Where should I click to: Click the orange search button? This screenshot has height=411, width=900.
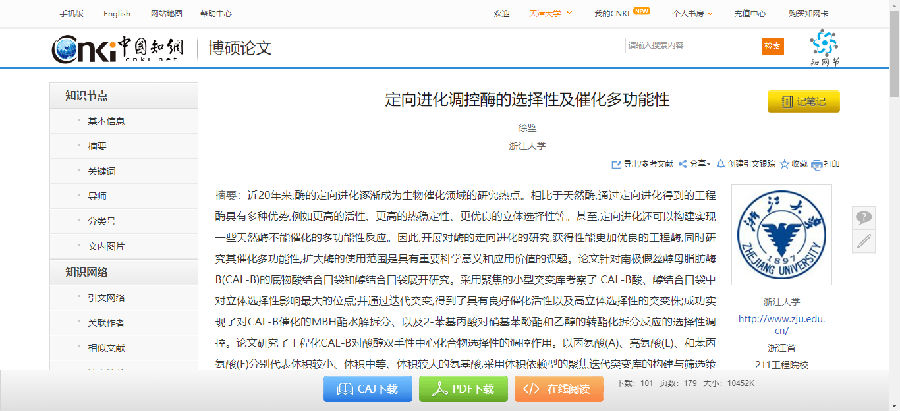click(x=773, y=46)
